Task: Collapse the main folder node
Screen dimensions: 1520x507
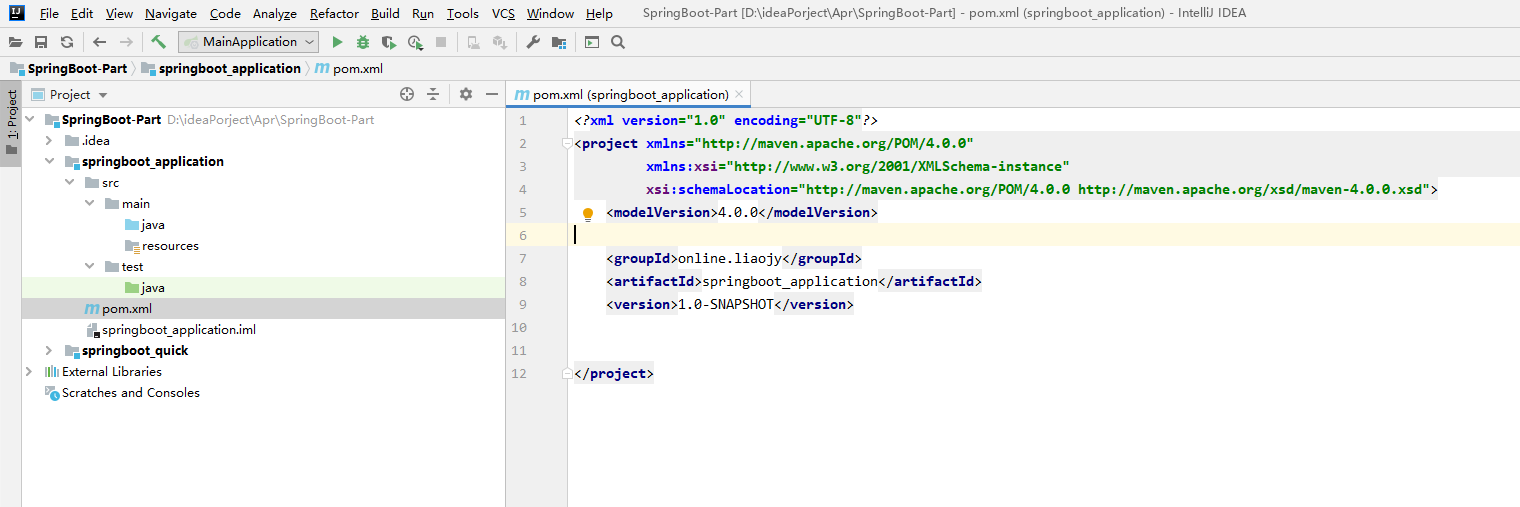Action: pos(89,203)
